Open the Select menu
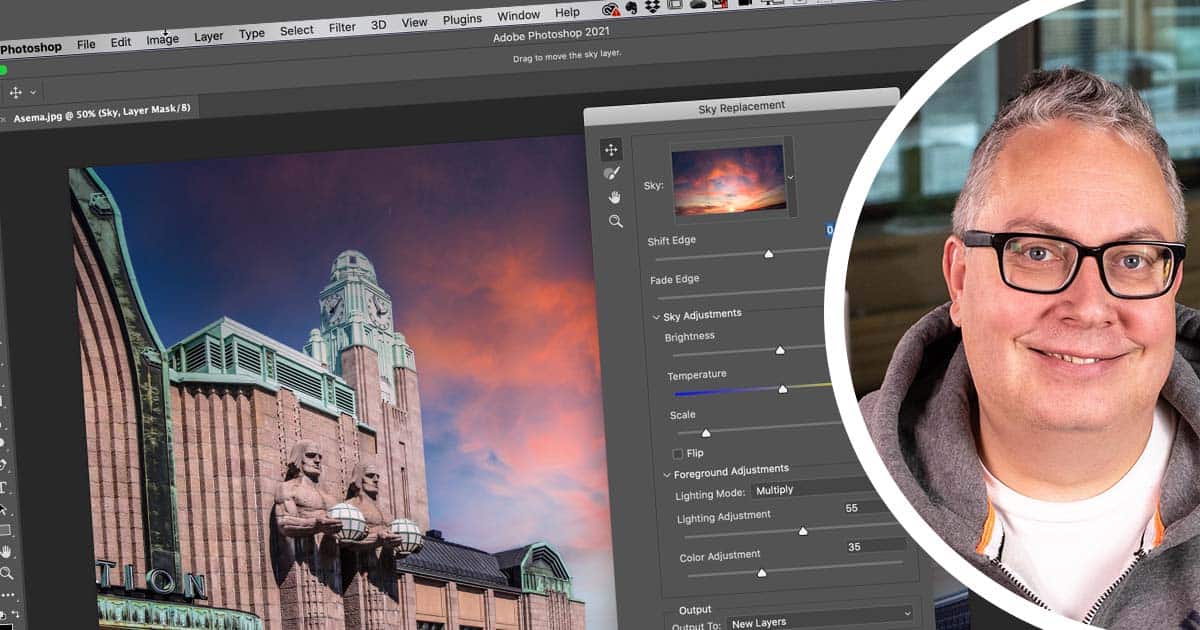1200x630 pixels. (296, 30)
